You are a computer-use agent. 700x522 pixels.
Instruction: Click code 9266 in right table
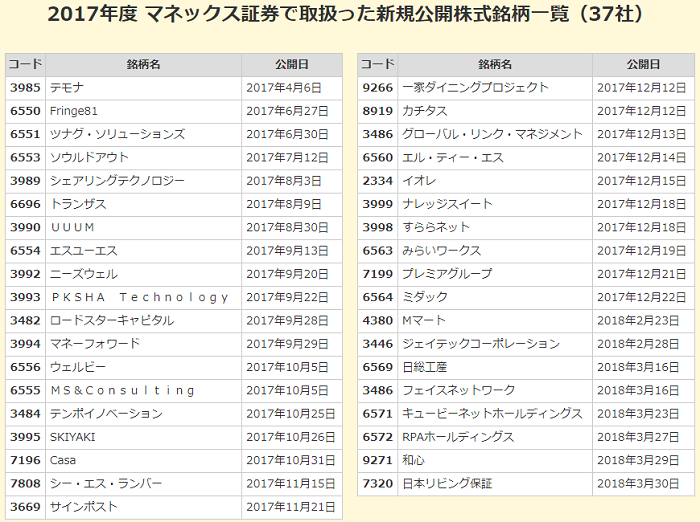378,88
